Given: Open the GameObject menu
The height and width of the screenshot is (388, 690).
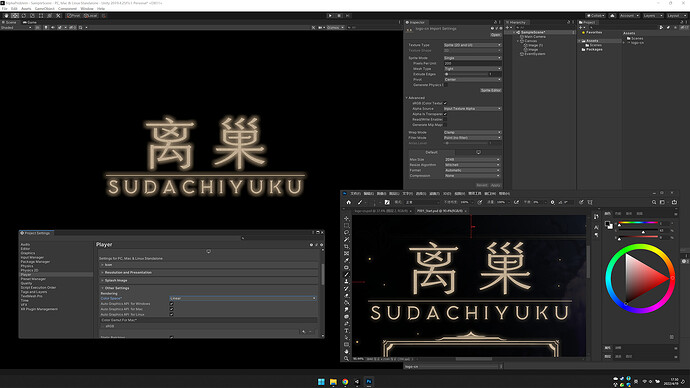Looking at the screenshot, I should pos(44,8).
